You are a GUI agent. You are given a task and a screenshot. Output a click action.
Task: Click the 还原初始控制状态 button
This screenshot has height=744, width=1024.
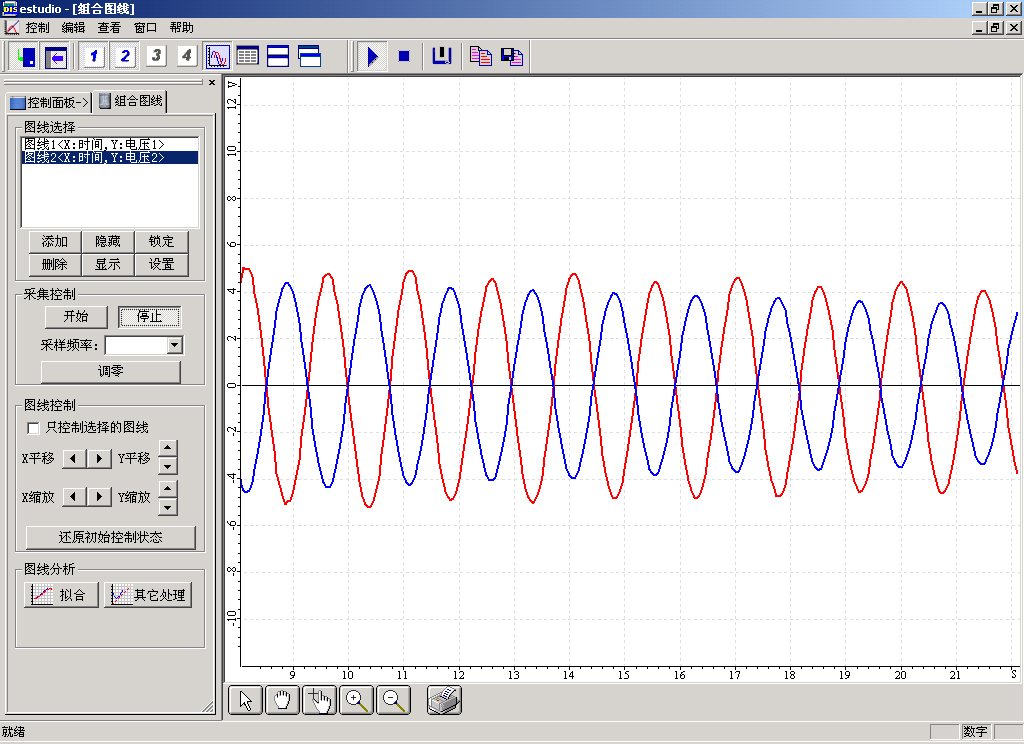pyautogui.click(x=111, y=538)
